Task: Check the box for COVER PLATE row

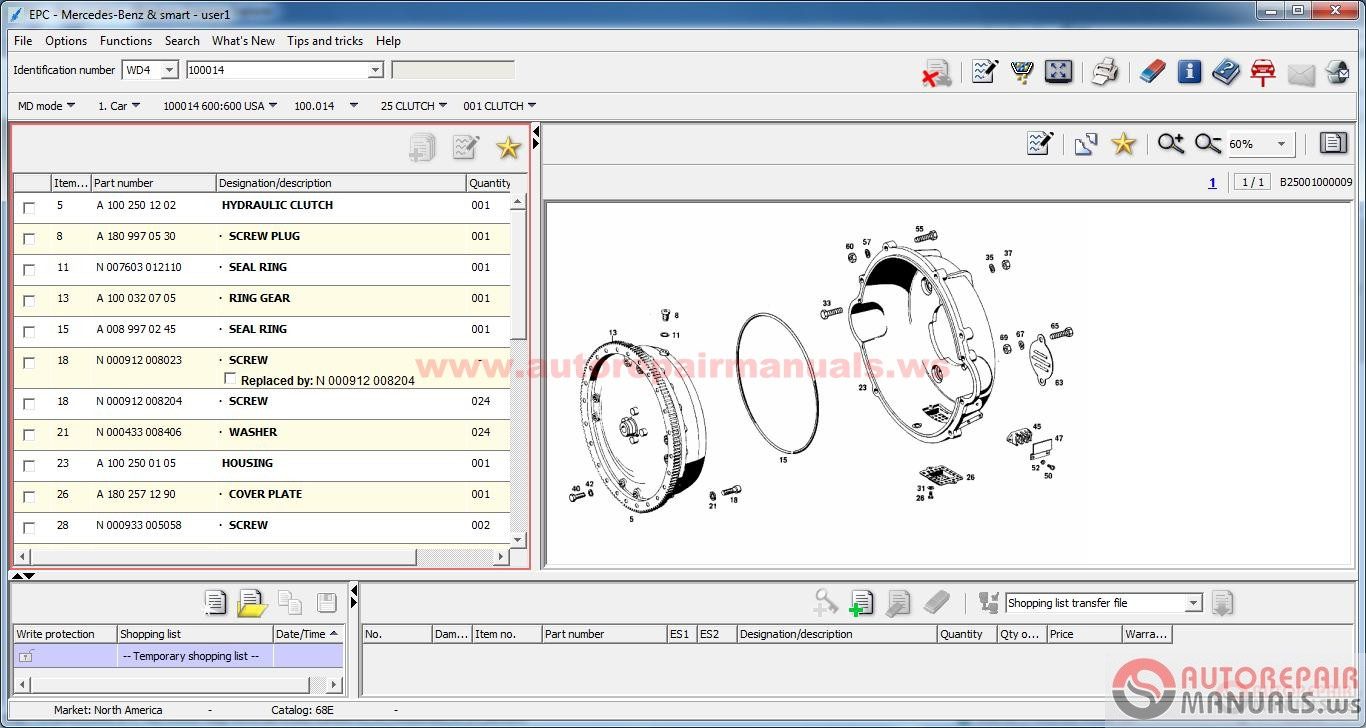Action: [x=29, y=497]
